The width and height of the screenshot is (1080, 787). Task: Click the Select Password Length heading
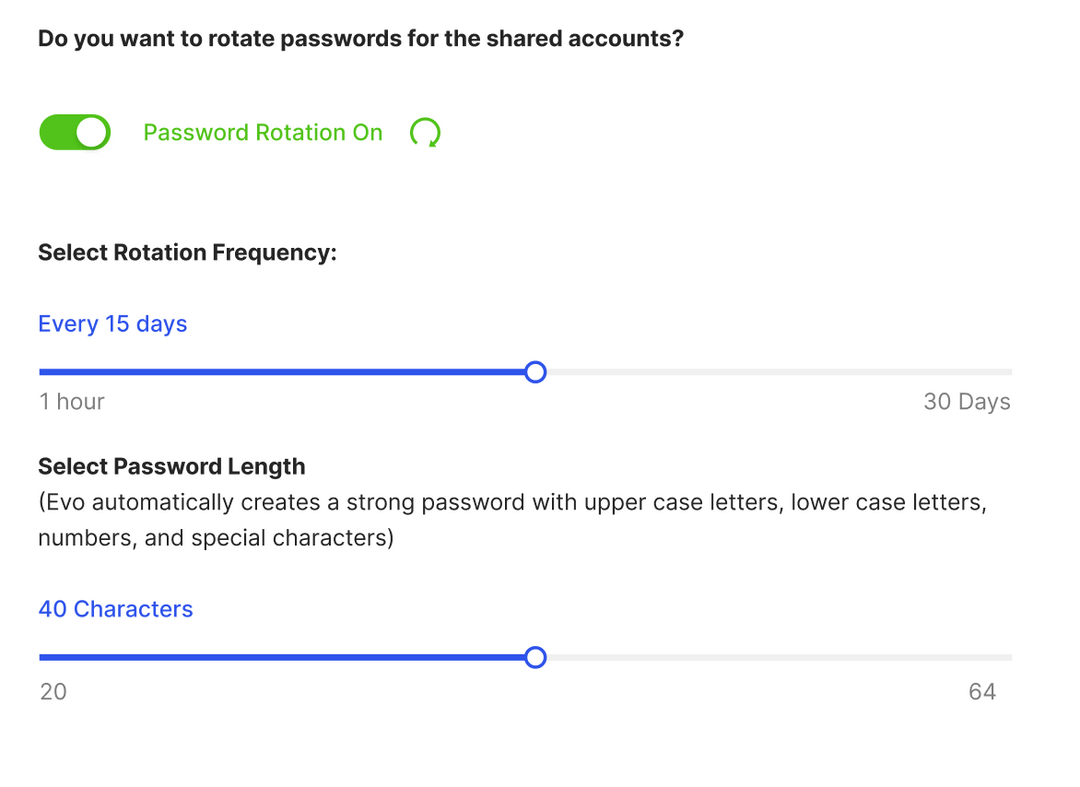[x=172, y=466]
